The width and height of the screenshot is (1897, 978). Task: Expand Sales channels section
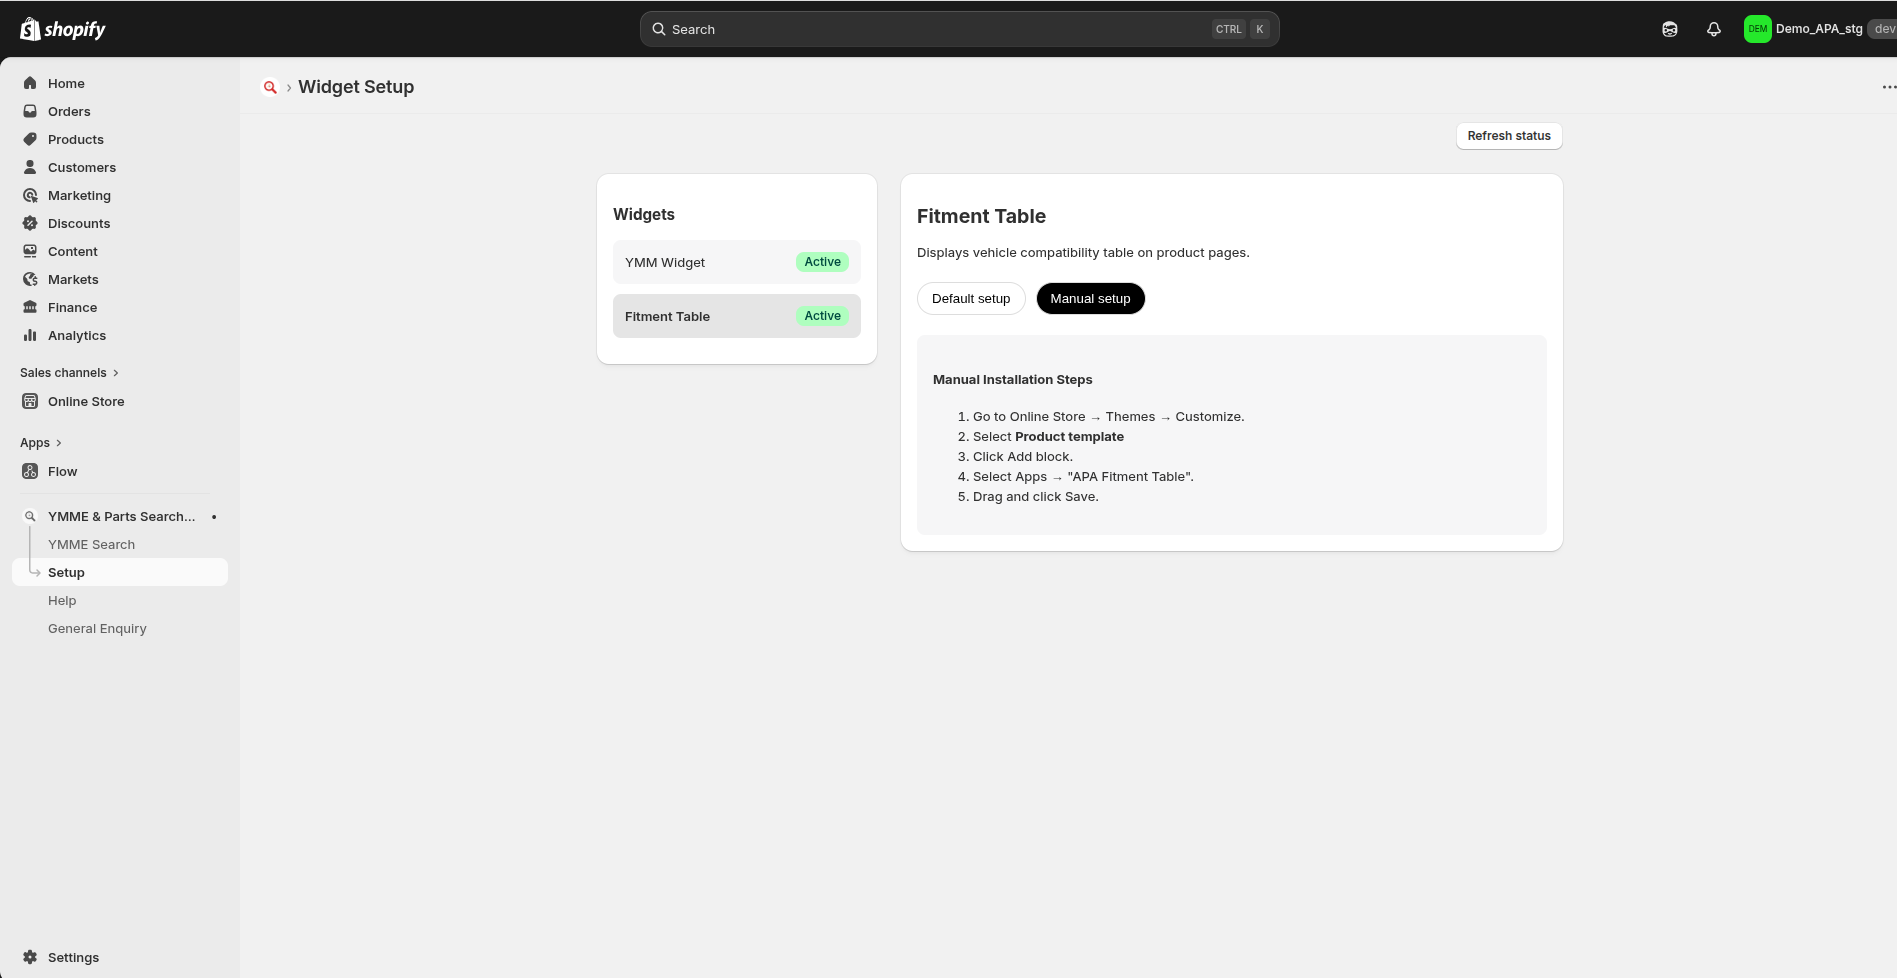point(69,372)
